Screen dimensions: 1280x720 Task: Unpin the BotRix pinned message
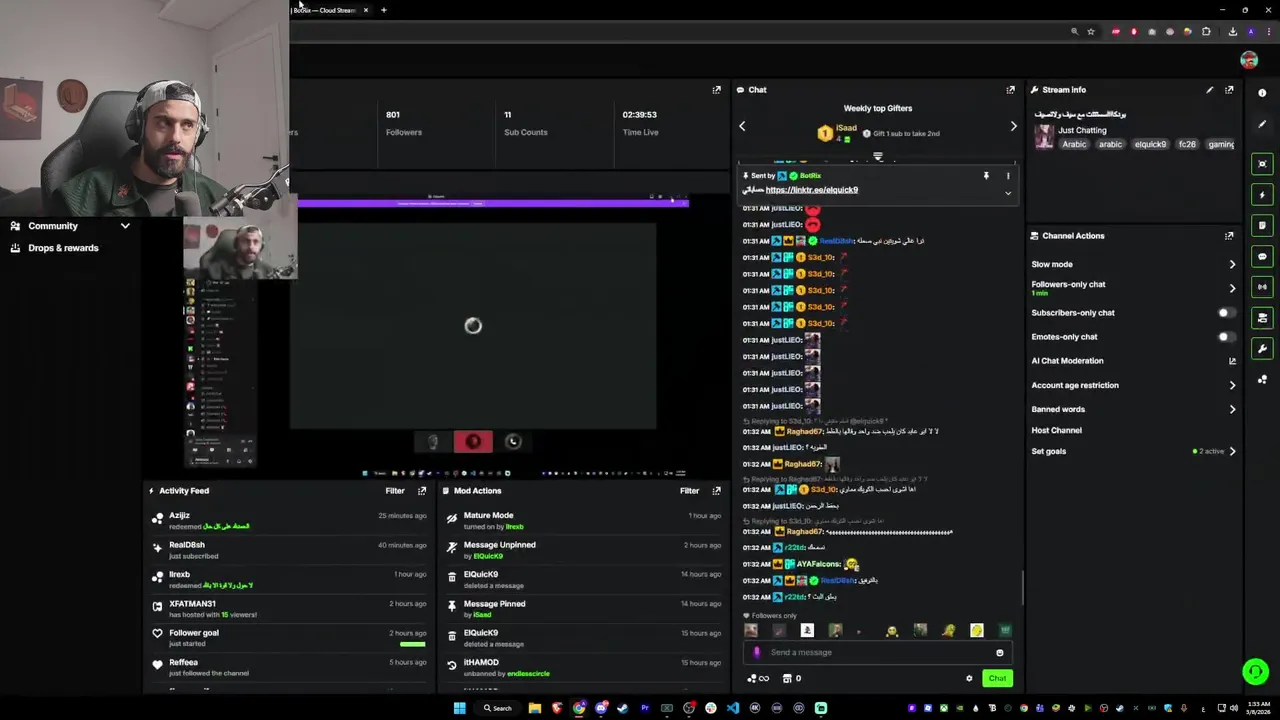click(986, 176)
